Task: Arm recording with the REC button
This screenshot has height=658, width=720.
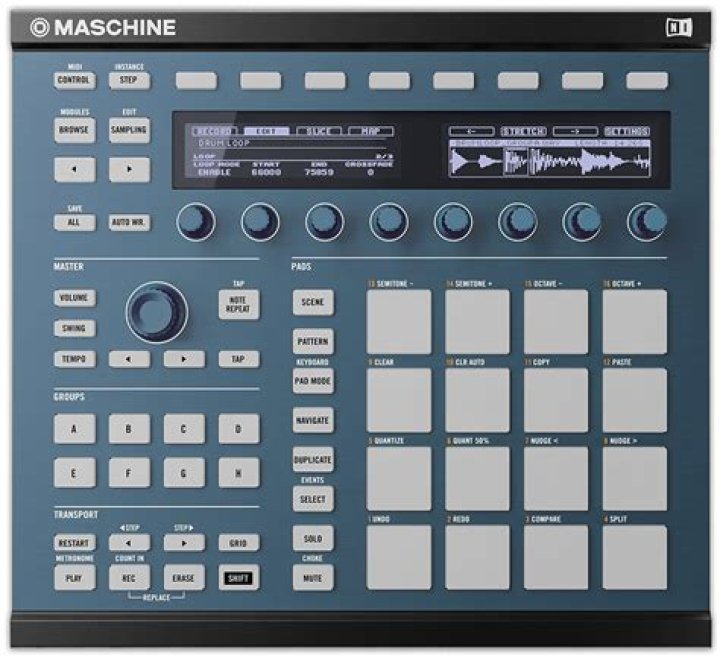Action: [129, 578]
